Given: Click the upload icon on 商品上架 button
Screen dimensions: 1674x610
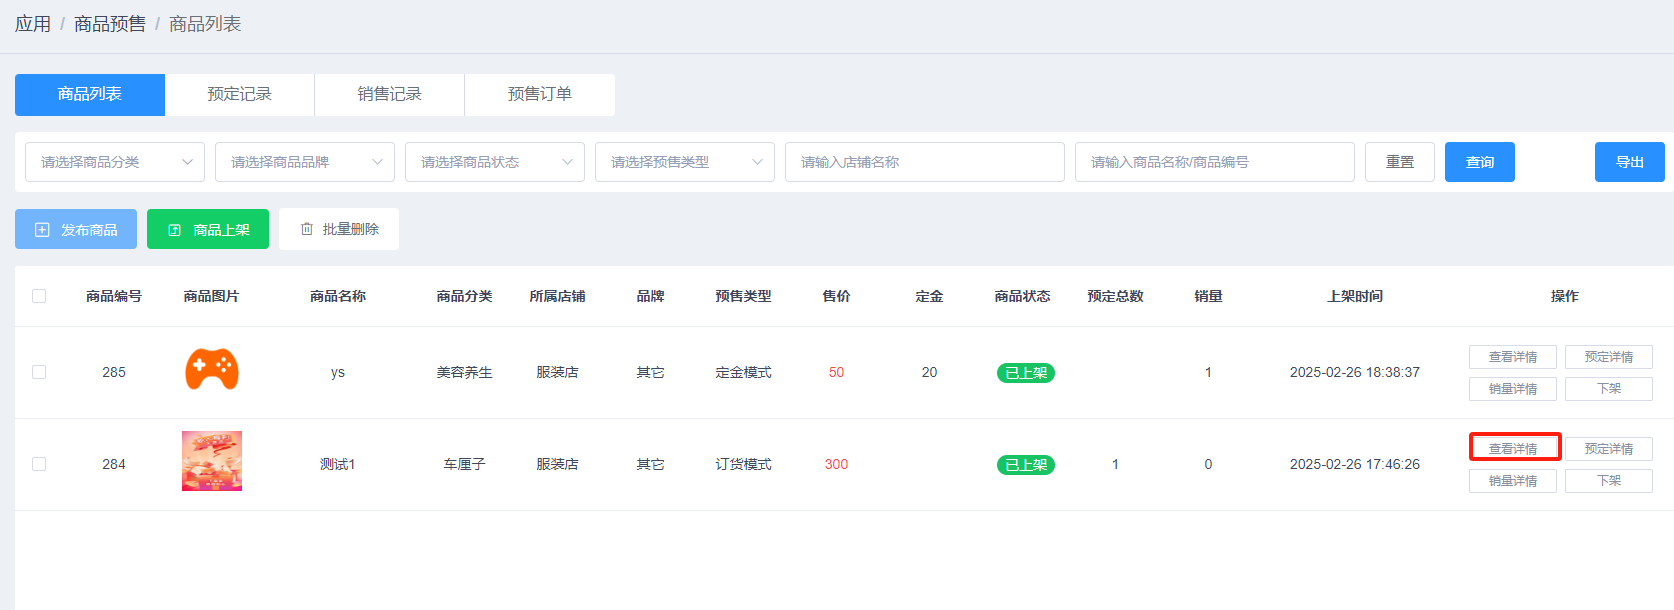Looking at the screenshot, I should click(x=175, y=230).
